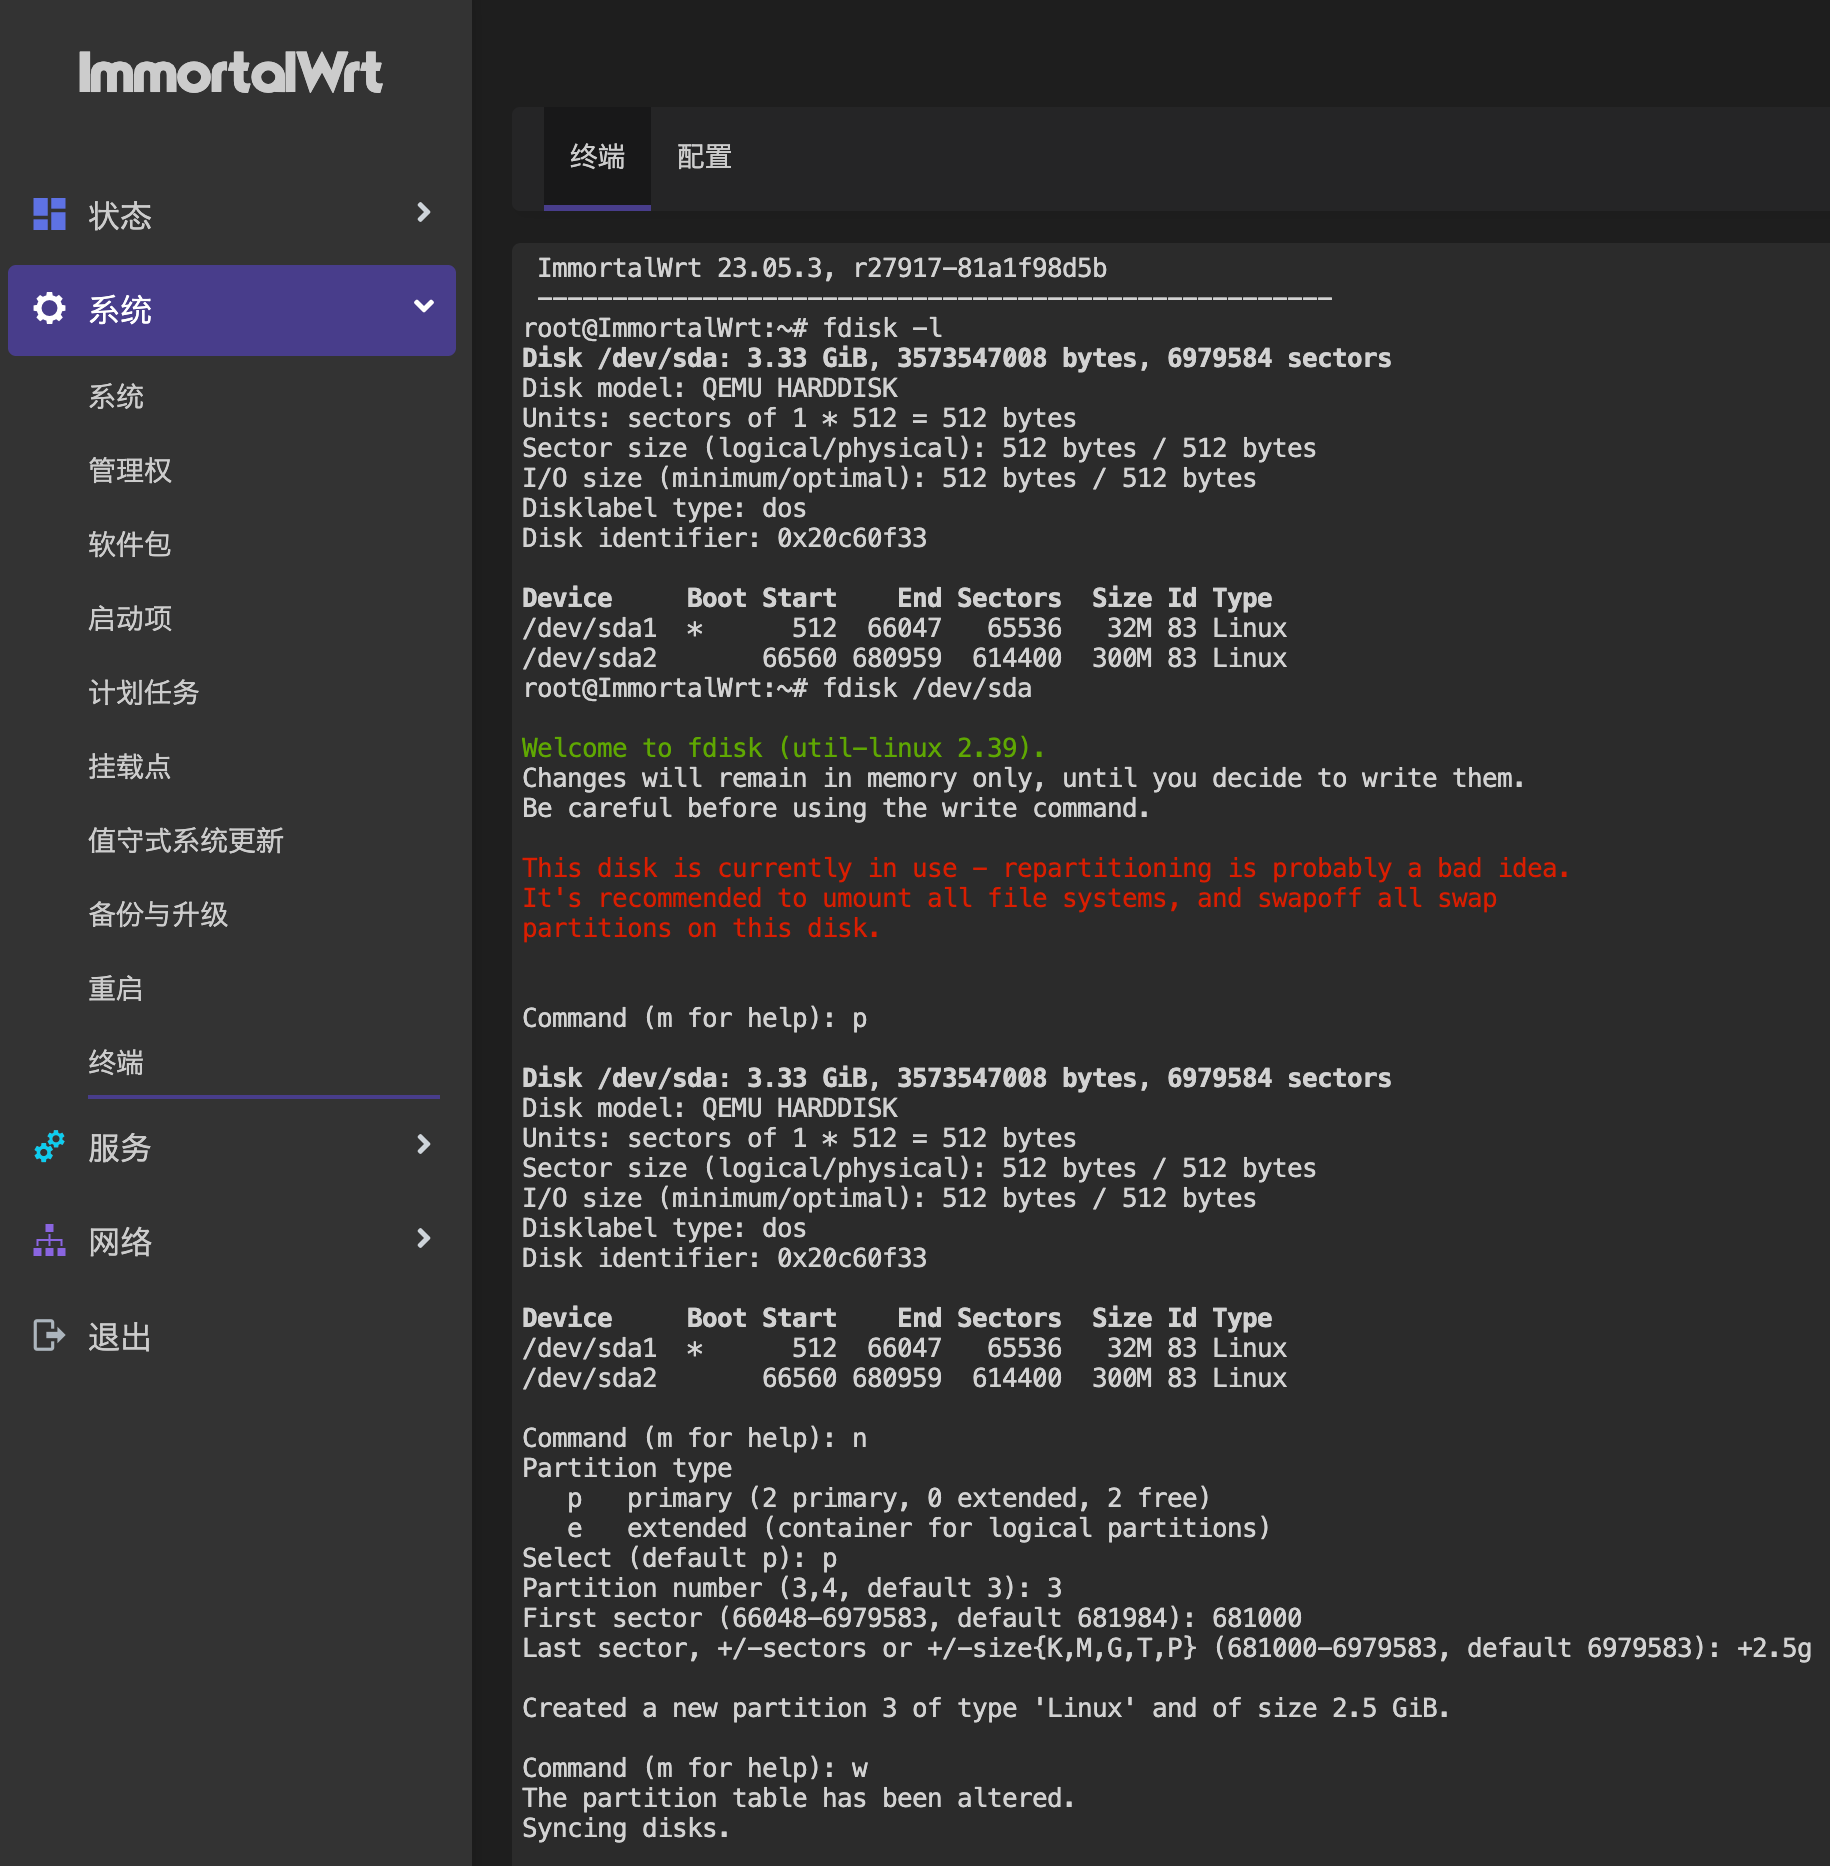Click first 'Disk identifier: 0x20c60f33' line

pyautogui.click(x=724, y=538)
